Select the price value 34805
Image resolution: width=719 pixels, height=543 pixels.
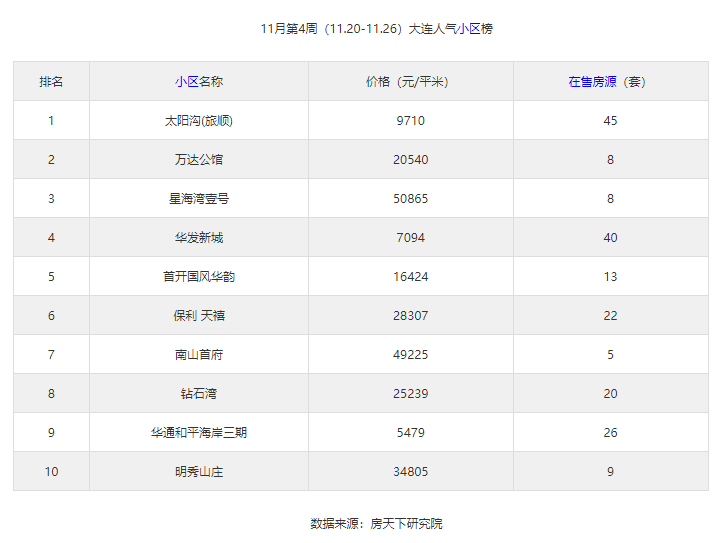(x=410, y=471)
